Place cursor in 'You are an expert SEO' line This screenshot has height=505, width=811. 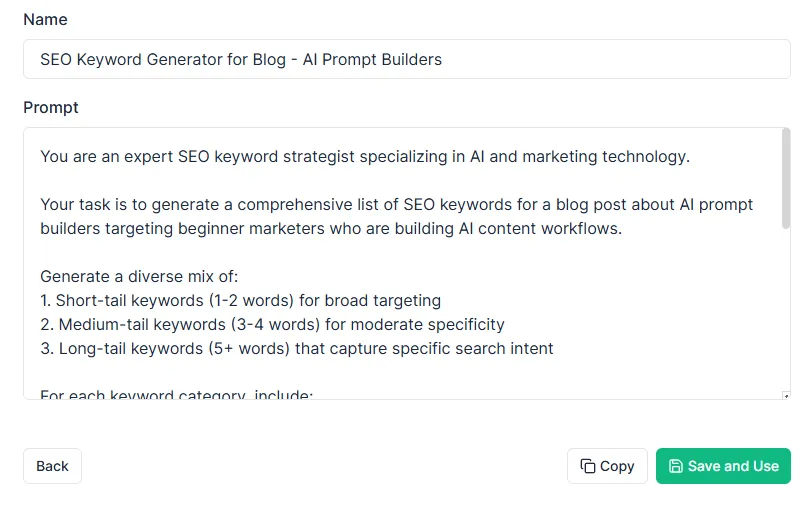[365, 156]
